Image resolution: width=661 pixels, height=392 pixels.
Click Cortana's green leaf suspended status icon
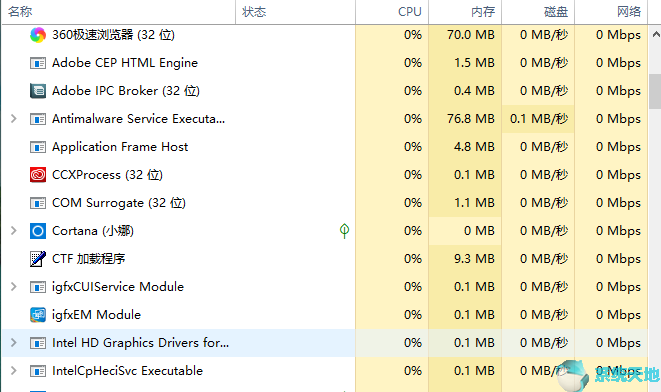coord(344,231)
